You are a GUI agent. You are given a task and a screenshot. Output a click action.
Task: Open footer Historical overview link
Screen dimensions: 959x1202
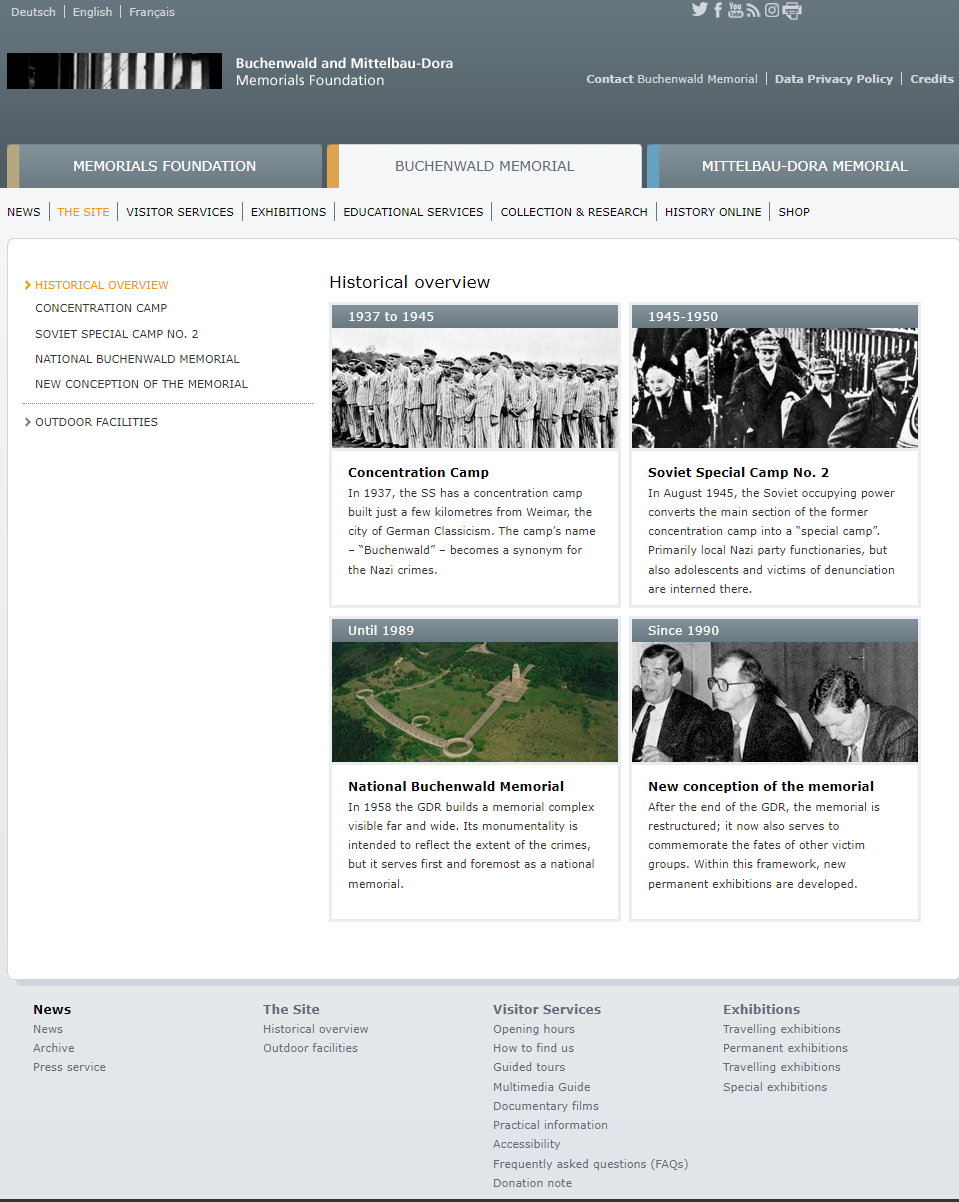pyautogui.click(x=316, y=1029)
